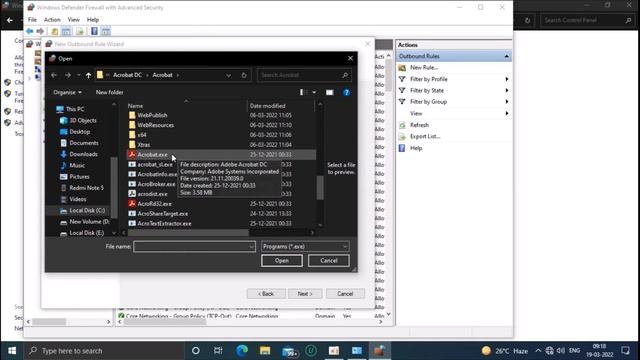
Task: Click the Acrobat DC breadcrumb
Action: (127, 75)
